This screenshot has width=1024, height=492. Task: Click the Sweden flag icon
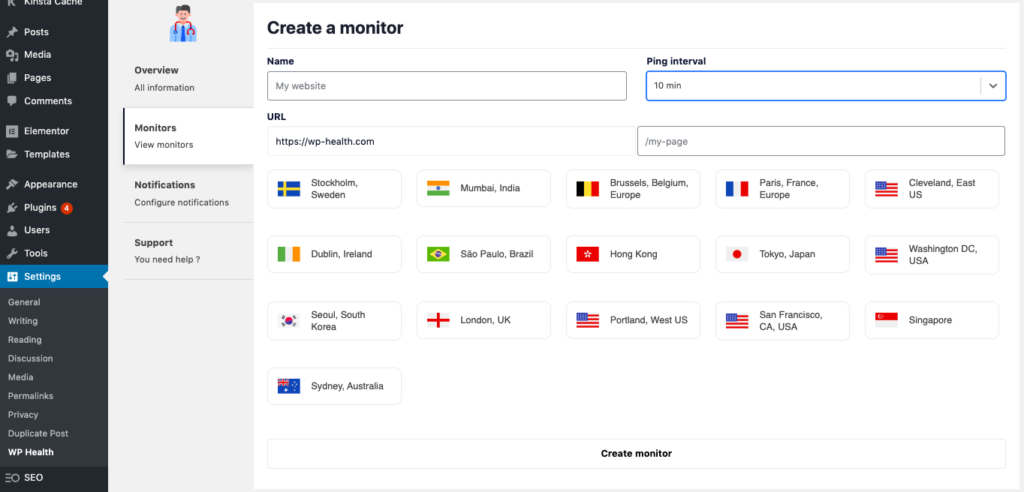(x=289, y=189)
